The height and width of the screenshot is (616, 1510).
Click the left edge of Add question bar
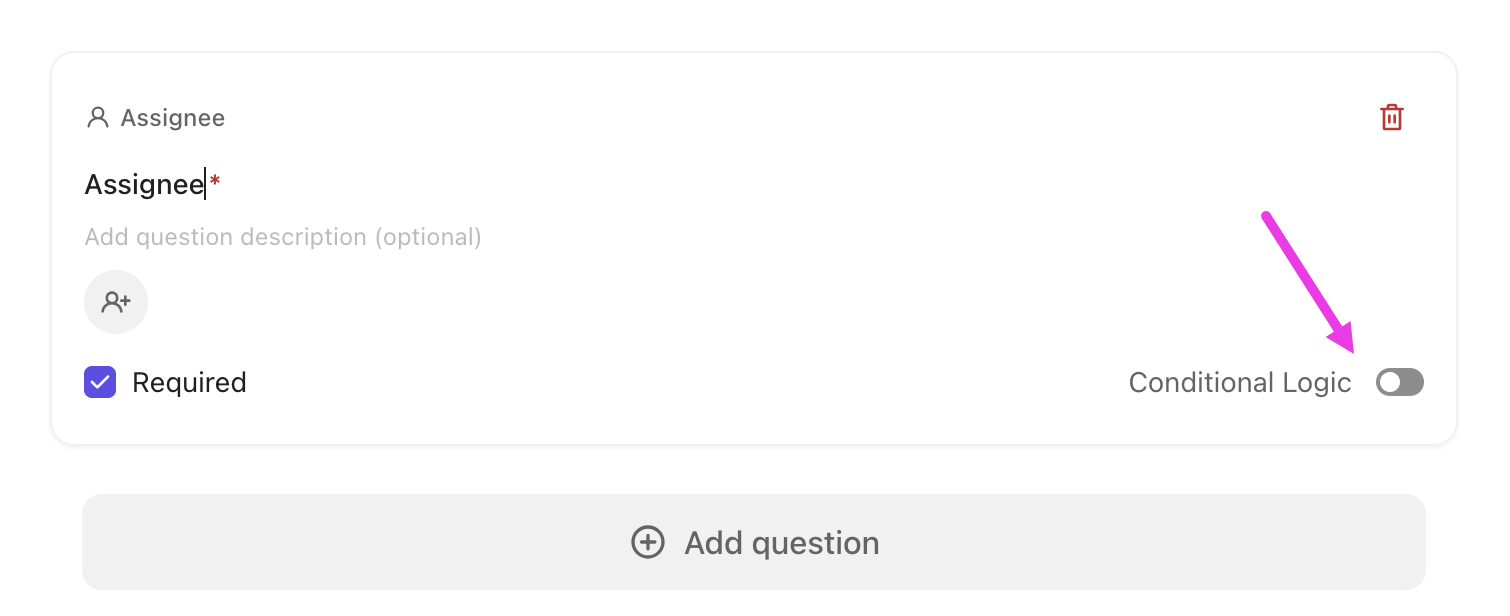tap(100, 542)
